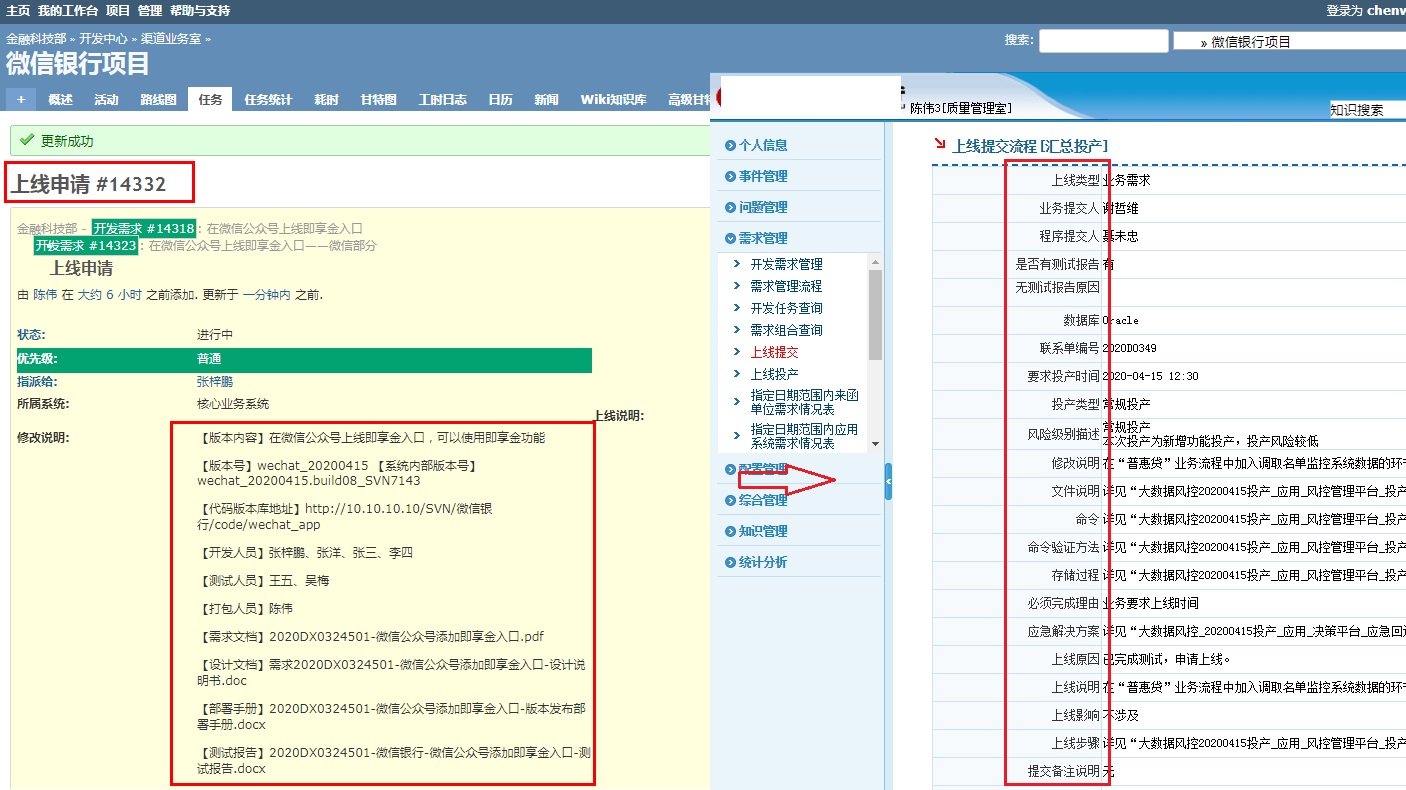Click the circle icon beside 个人信息
Viewport: 1406px width, 790px height.
[x=731, y=145]
